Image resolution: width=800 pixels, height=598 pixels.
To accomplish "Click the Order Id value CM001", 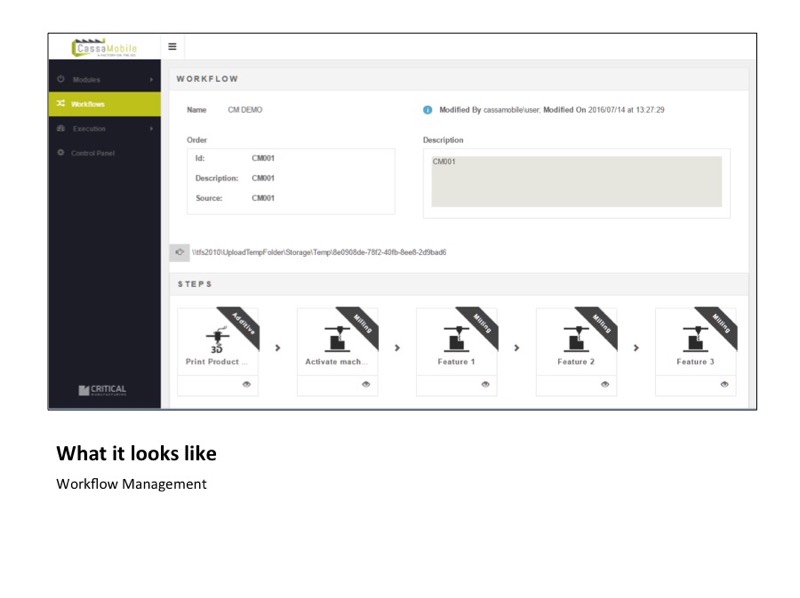I will [x=263, y=158].
